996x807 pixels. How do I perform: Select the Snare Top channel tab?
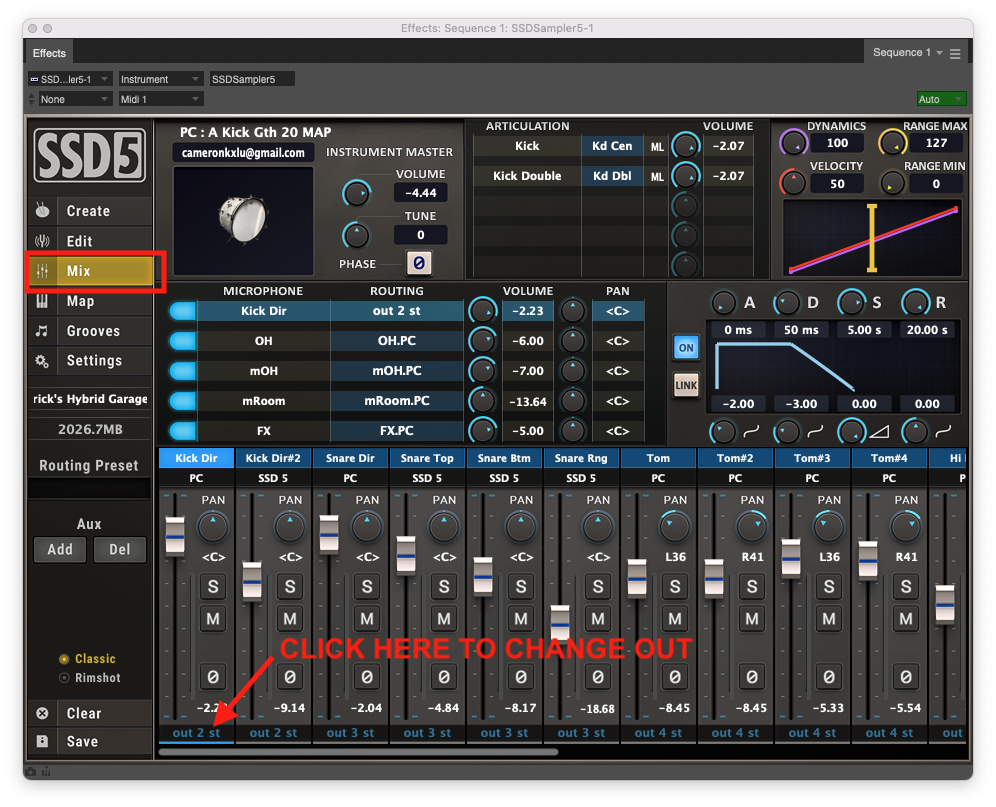(x=427, y=458)
